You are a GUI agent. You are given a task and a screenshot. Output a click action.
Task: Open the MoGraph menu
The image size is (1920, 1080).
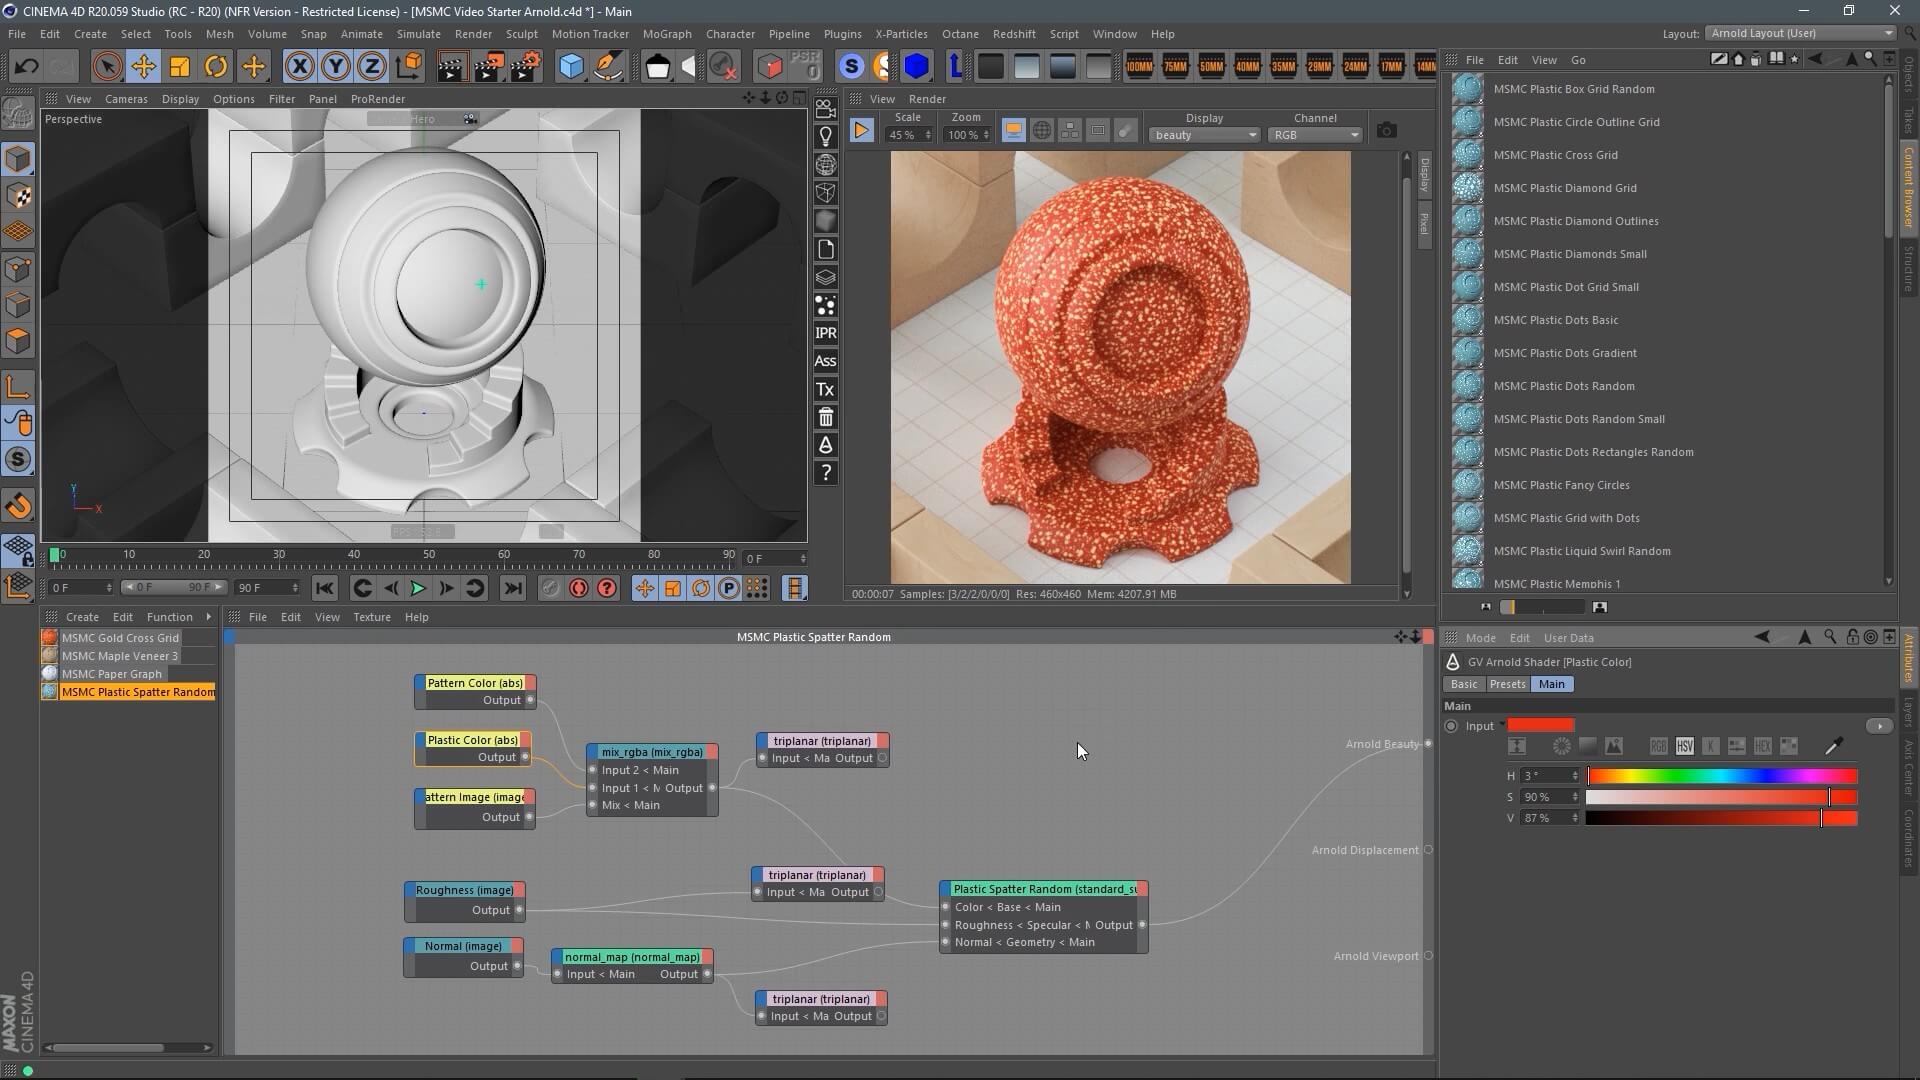coord(666,34)
